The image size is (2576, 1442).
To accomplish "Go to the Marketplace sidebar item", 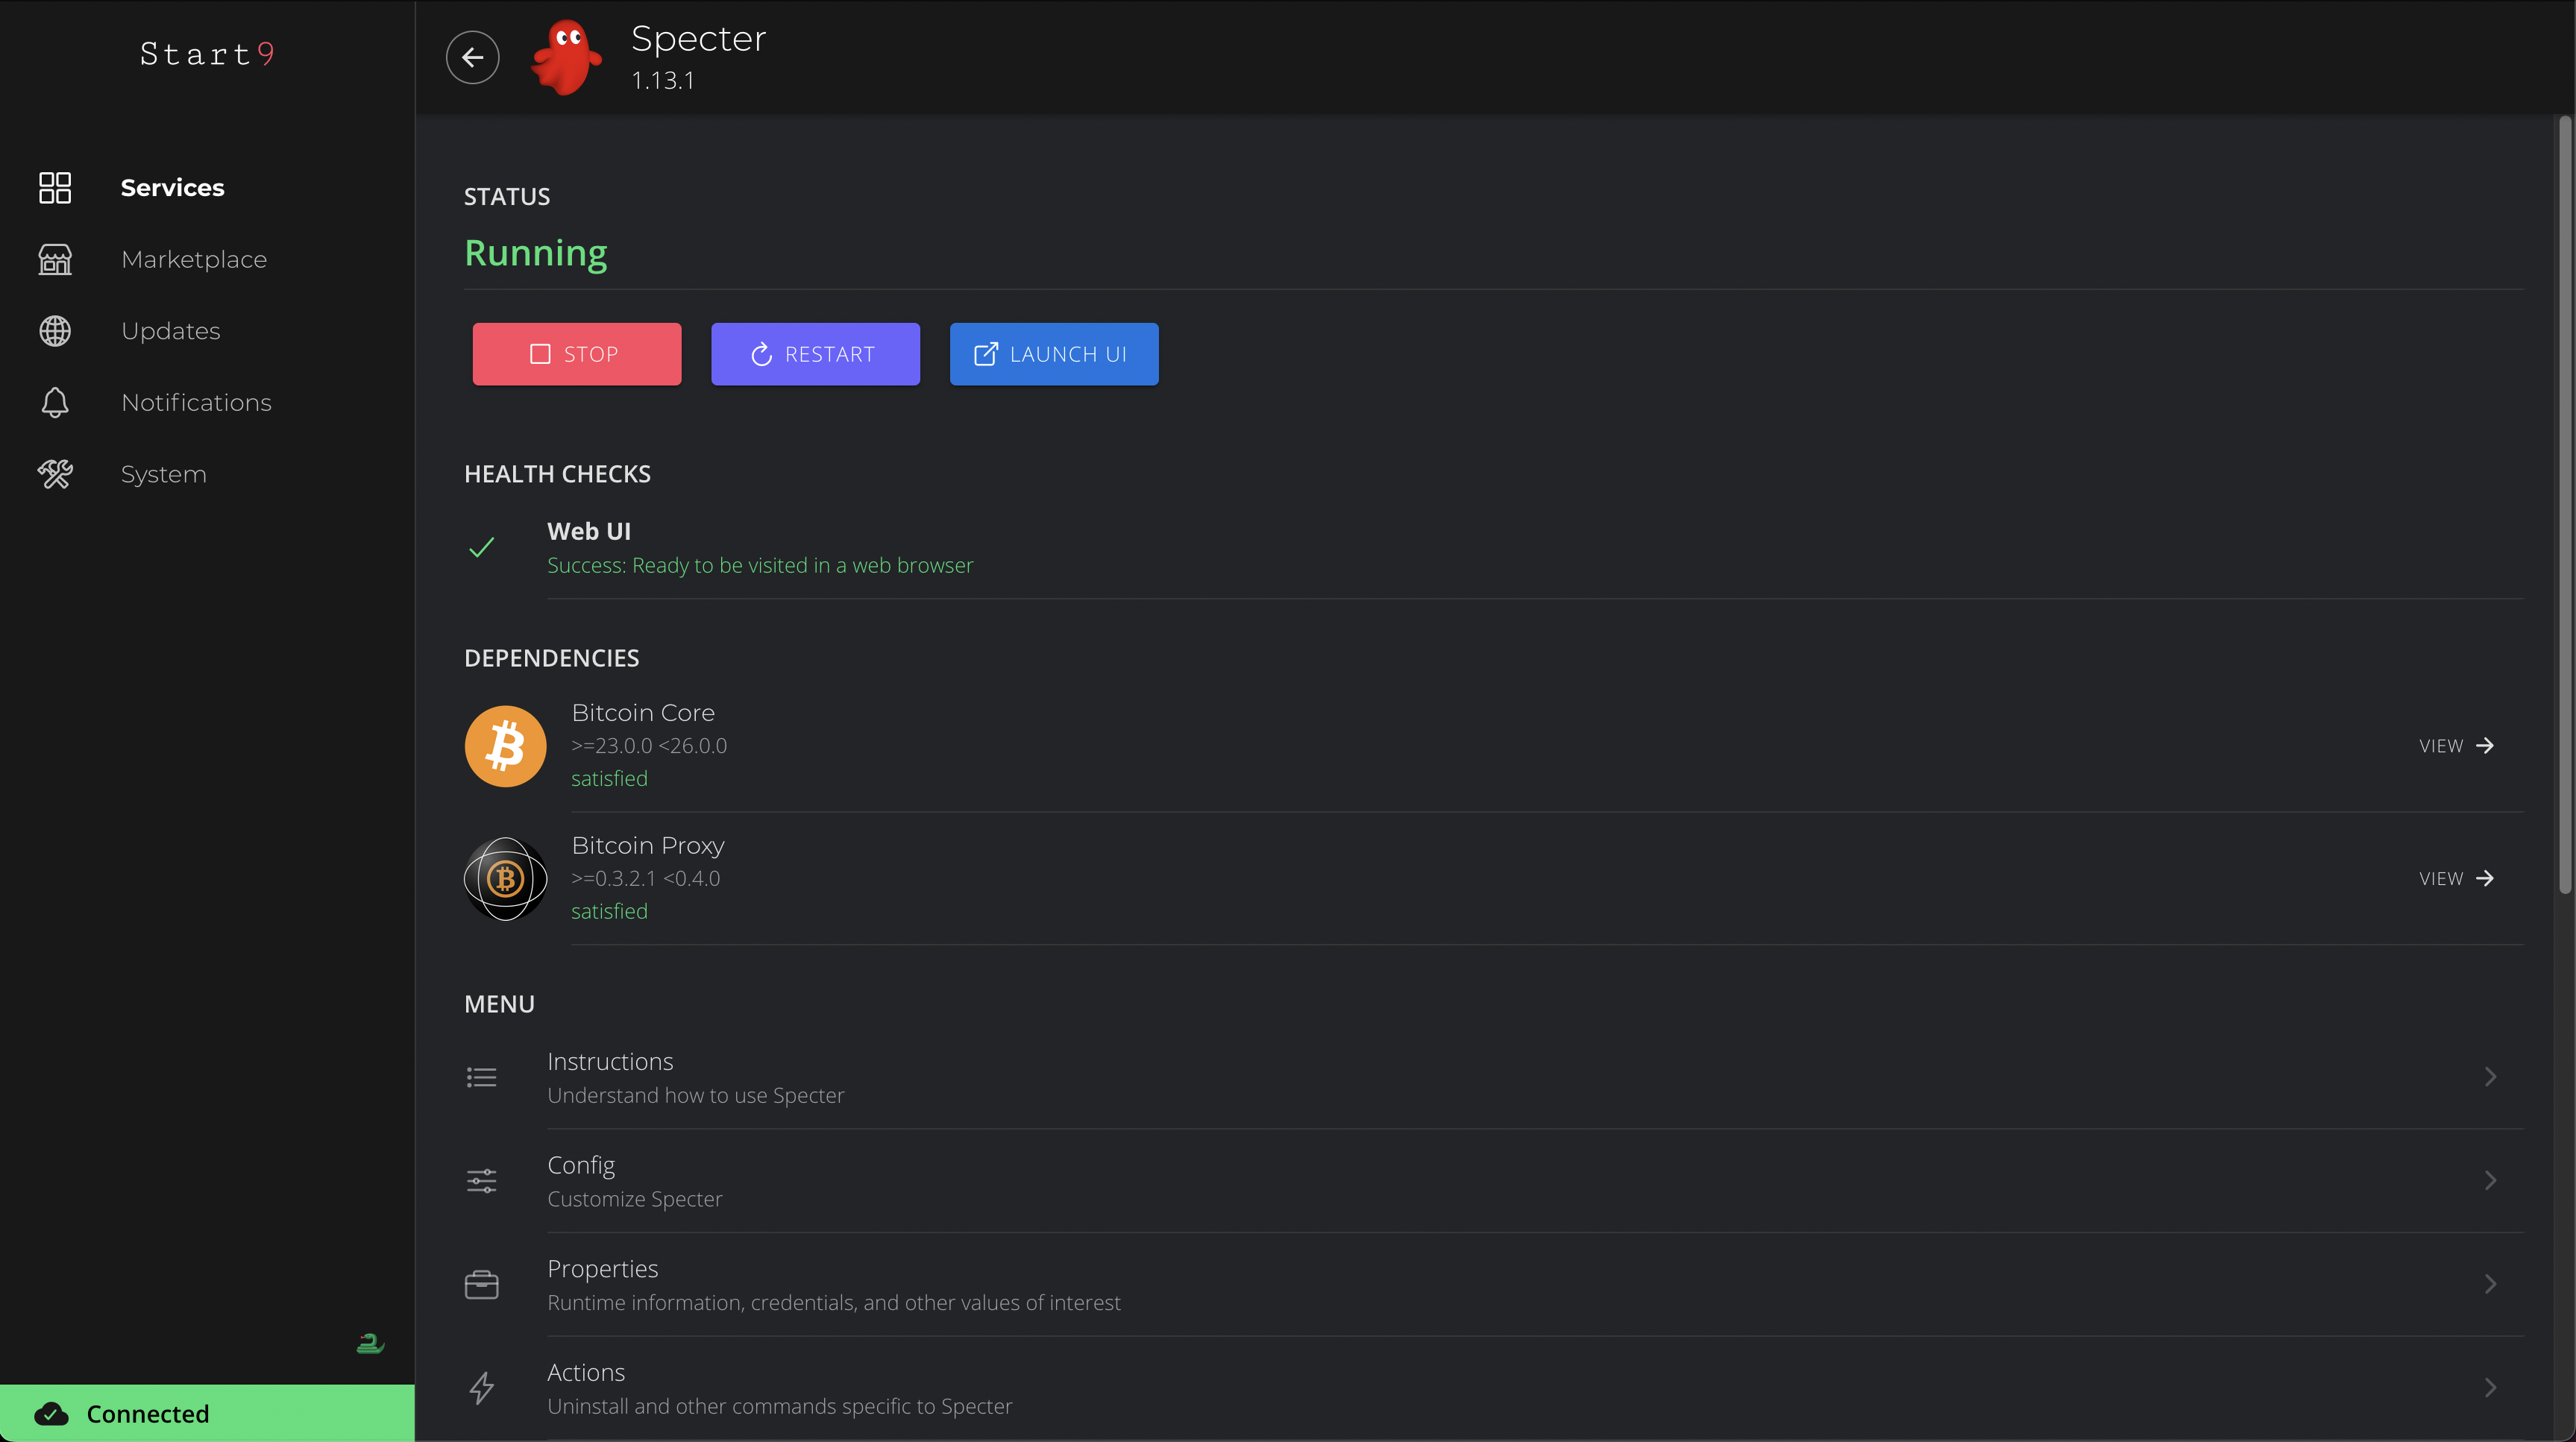I will tap(194, 259).
